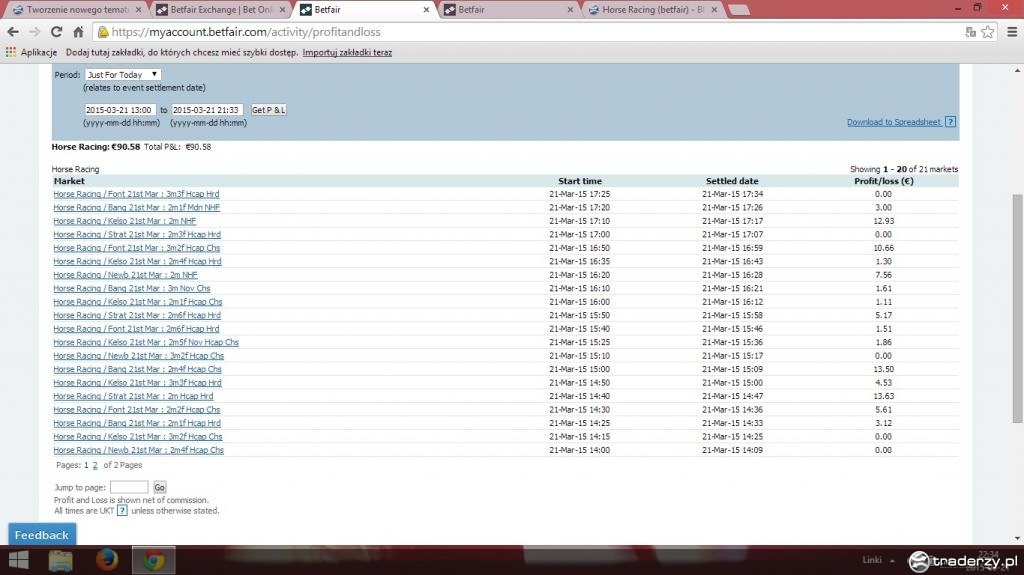Open Font 21st Mar 2m2f Hcap Chs market
1024x575 pixels.
(136, 410)
